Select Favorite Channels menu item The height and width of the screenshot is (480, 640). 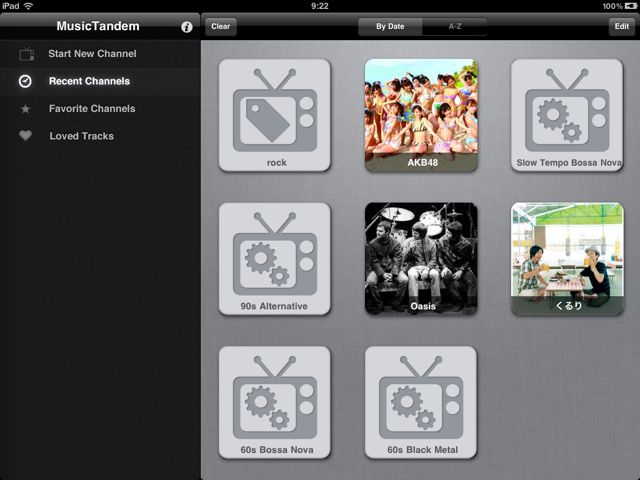tap(100, 109)
